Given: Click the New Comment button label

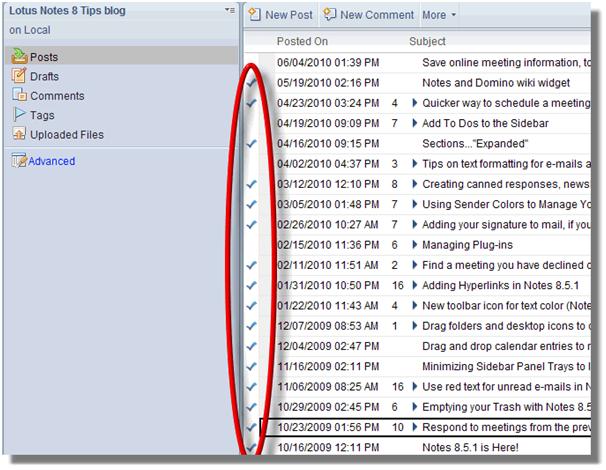Looking at the screenshot, I should (x=377, y=15).
